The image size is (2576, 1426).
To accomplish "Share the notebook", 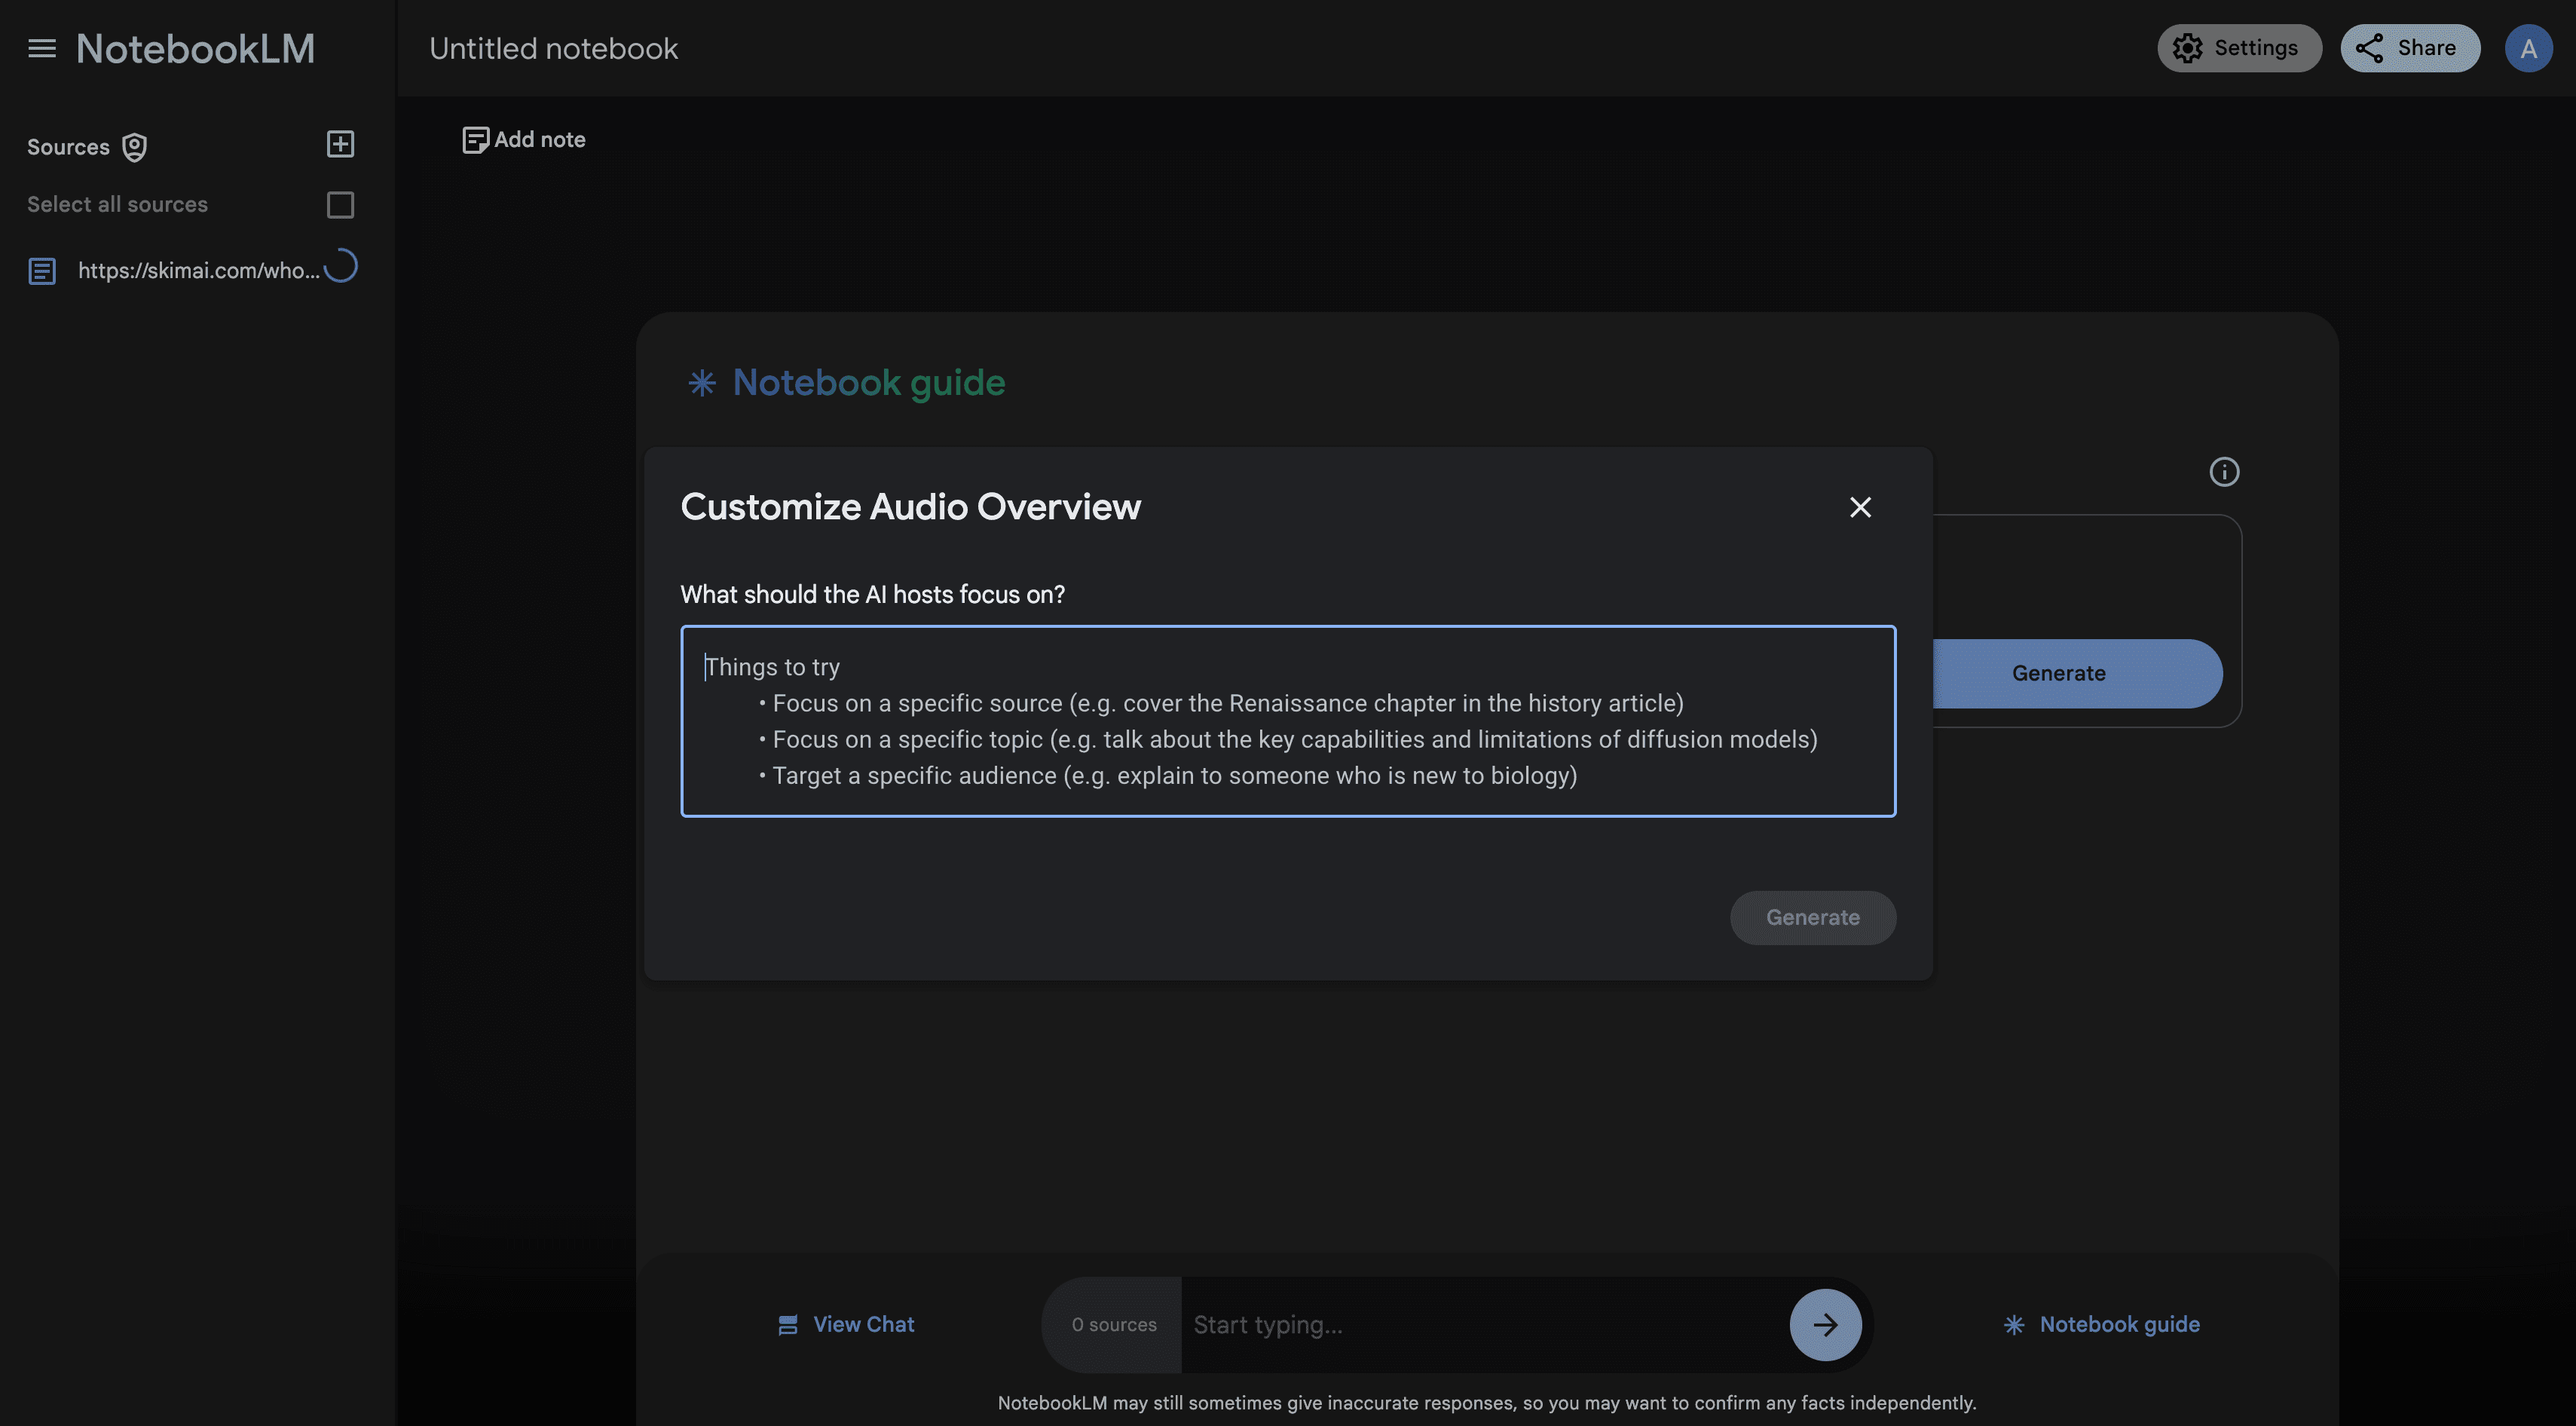I will (2410, 48).
